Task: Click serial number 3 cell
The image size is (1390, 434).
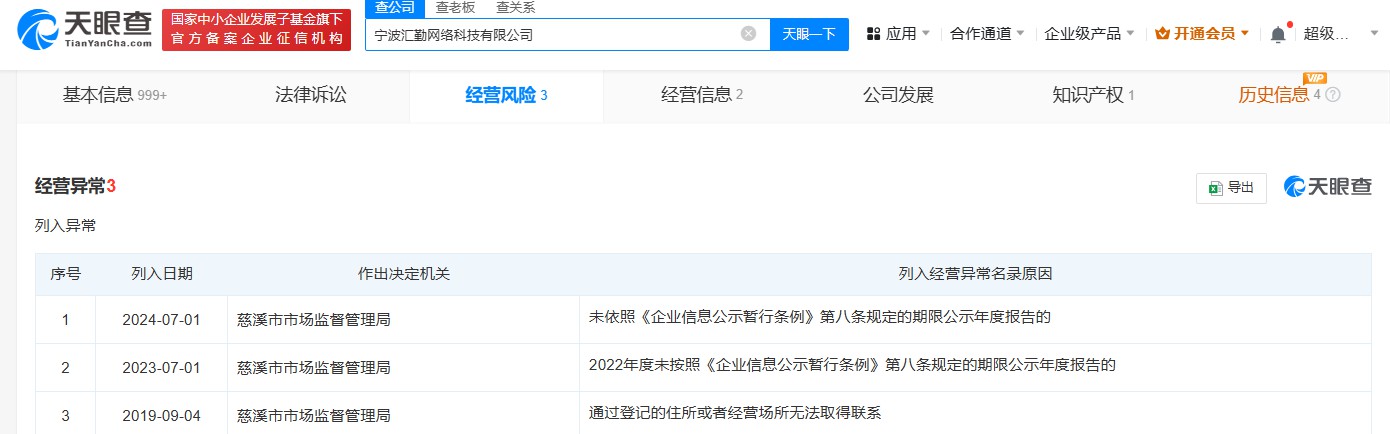Action: (x=65, y=414)
